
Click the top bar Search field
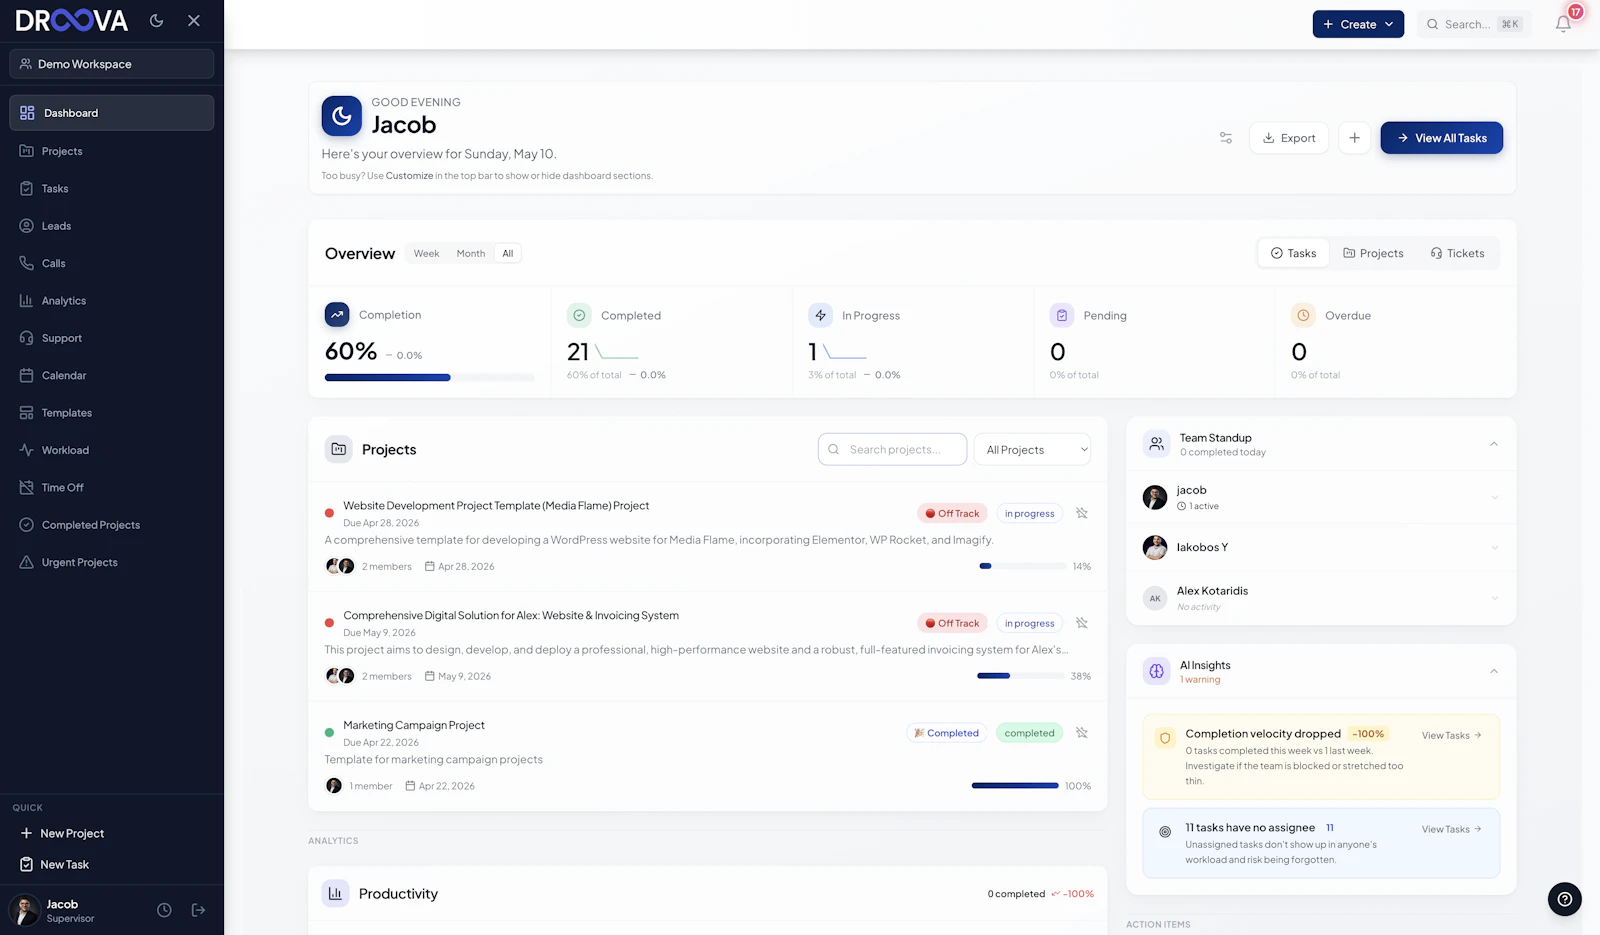(x=1474, y=24)
